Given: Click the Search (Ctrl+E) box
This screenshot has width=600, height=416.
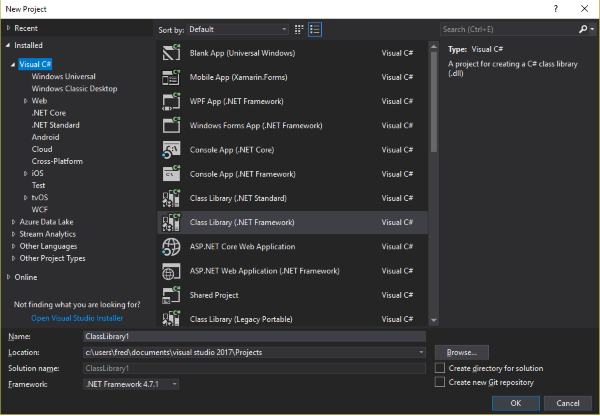Looking at the screenshot, I should [509, 29].
